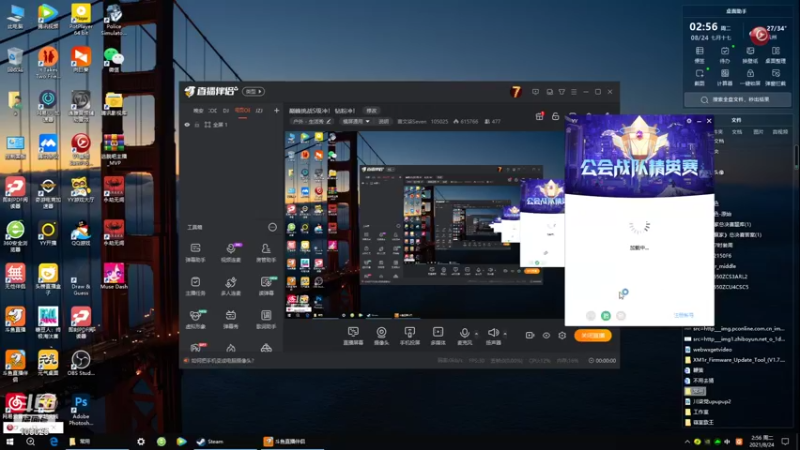The width and height of the screenshot is (800, 450).
Task: Open 读弹幕 tool in the toolbox
Action: pos(266,286)
